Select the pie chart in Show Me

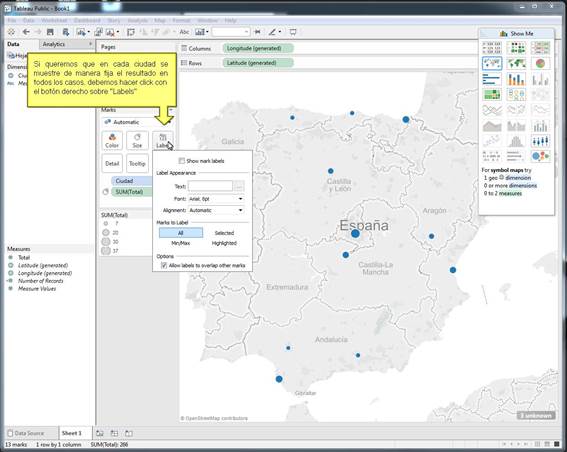point(540,63)
